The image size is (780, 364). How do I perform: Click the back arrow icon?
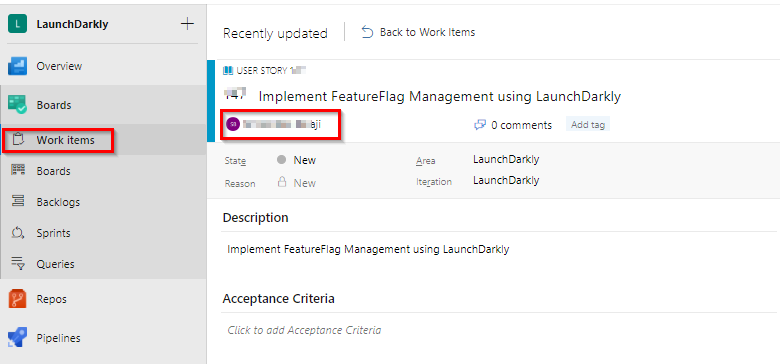pos(367,32)
